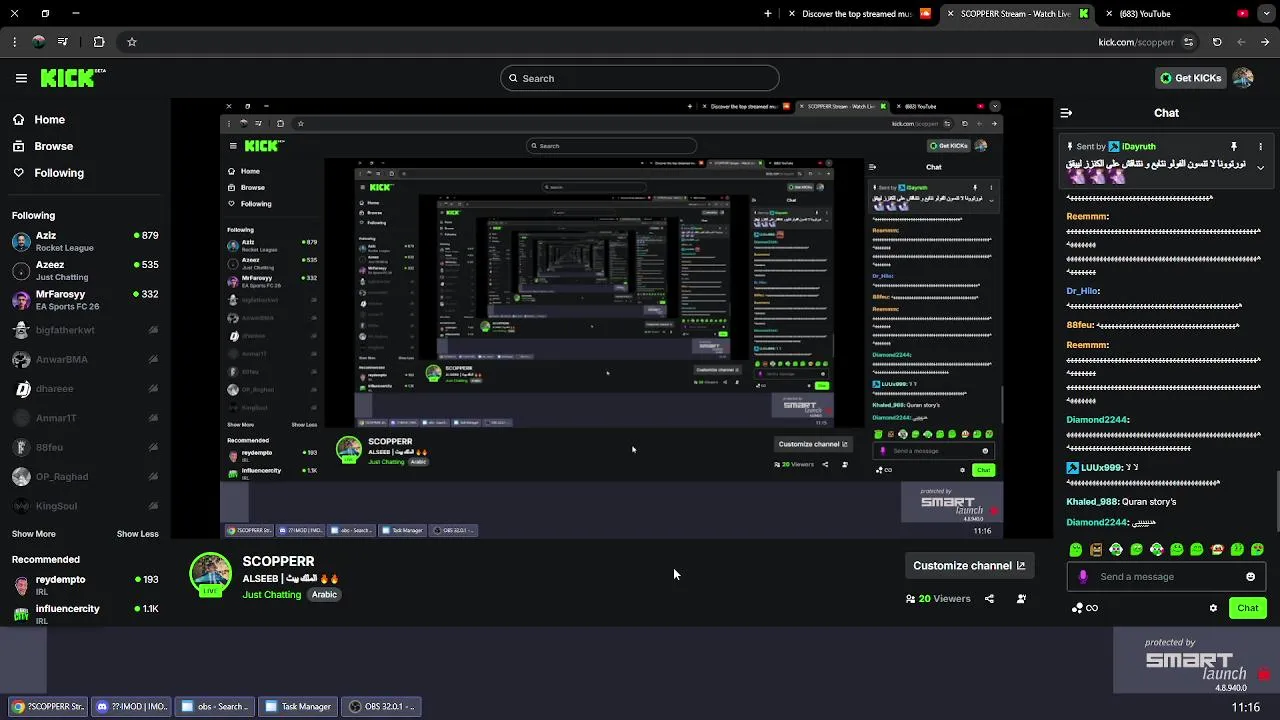Open the emoji picker smiley icon
Screen dimensions: 1280x720
[1250, 577]
